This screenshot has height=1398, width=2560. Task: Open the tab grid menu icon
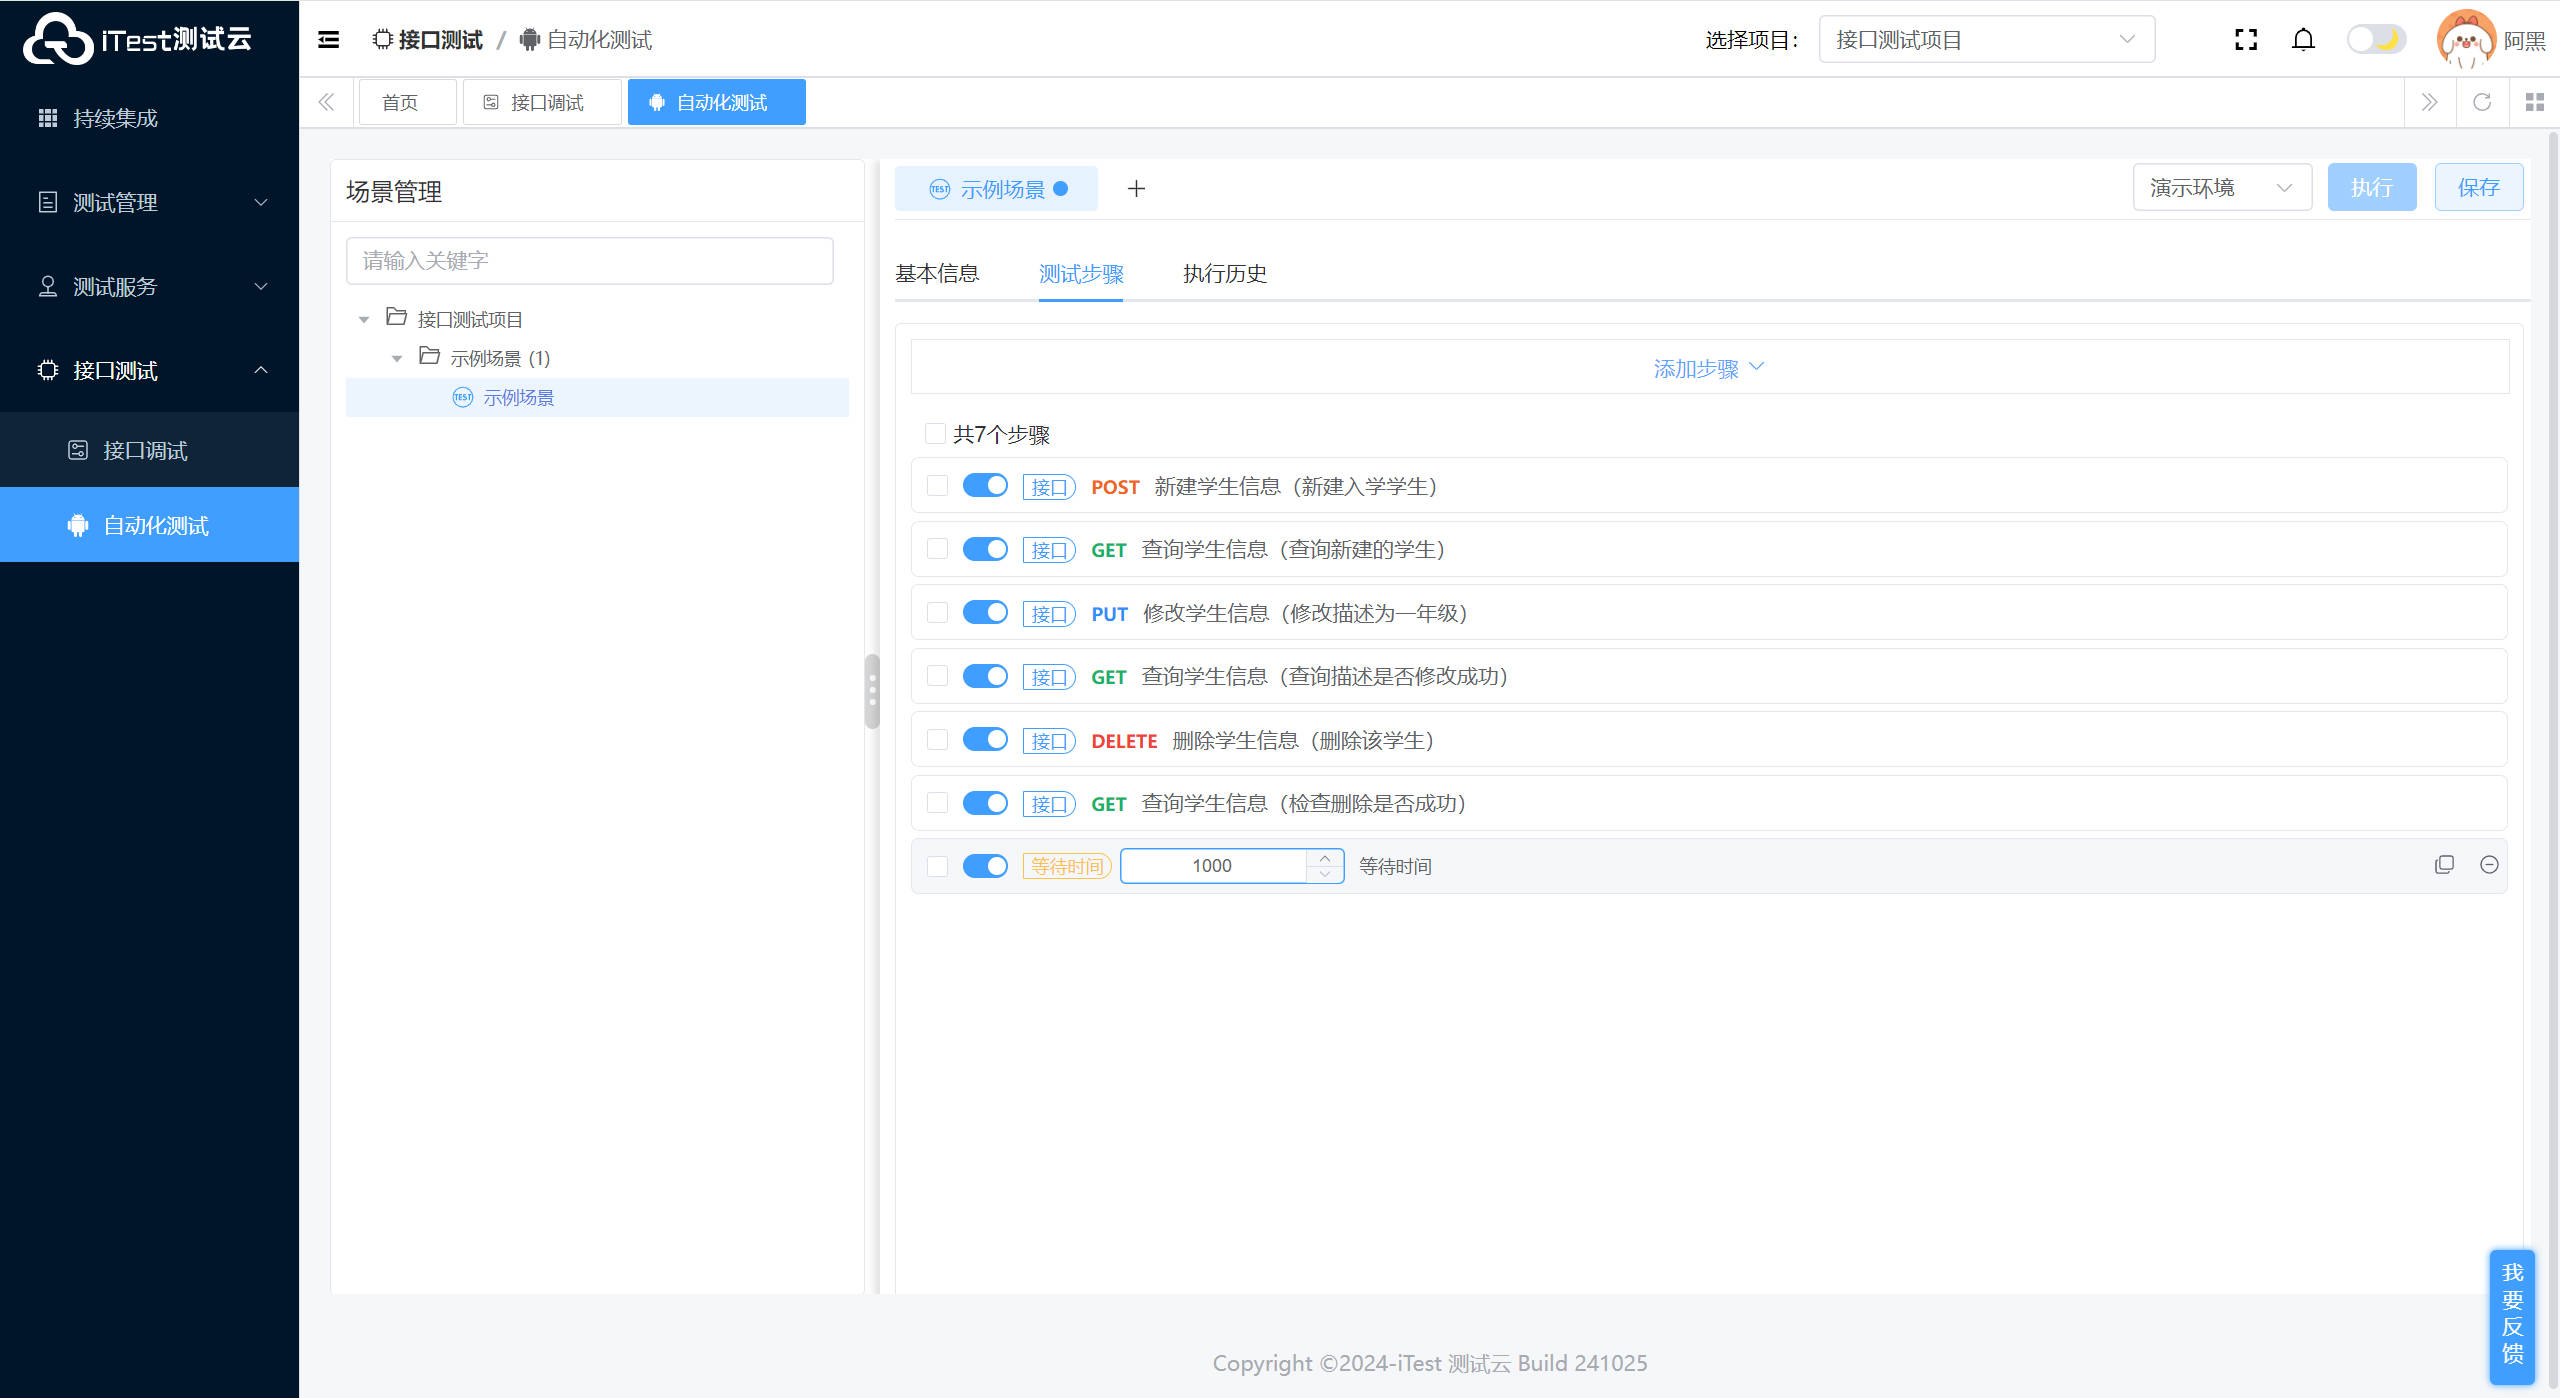pos(2534,102)
